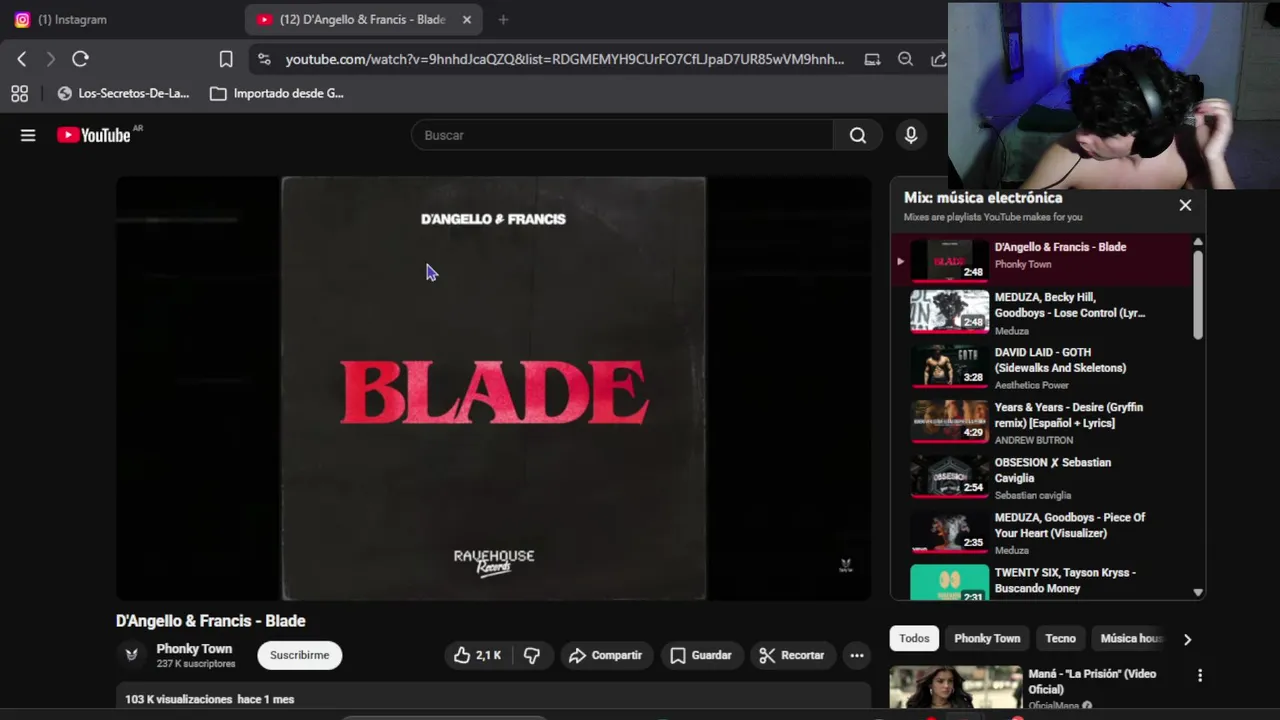Screen dimensions: 1280x720
Task: Like the video with 2,1 K likes
Action: 476,655
